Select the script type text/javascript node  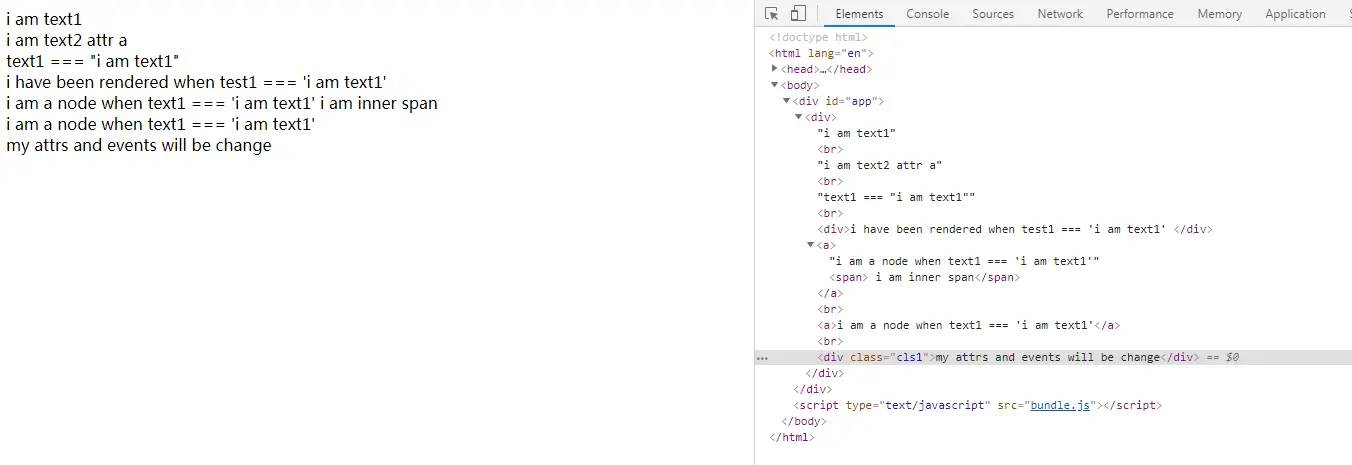[977, 405]
